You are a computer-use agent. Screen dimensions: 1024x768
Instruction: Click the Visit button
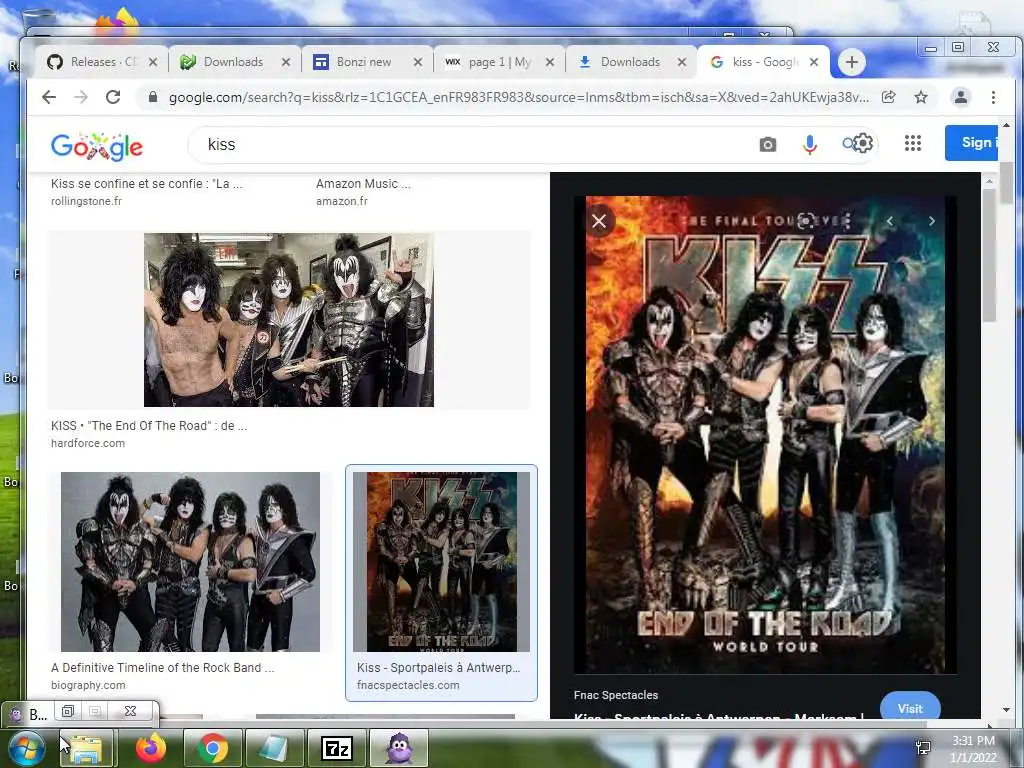click(x=910, y=707)
